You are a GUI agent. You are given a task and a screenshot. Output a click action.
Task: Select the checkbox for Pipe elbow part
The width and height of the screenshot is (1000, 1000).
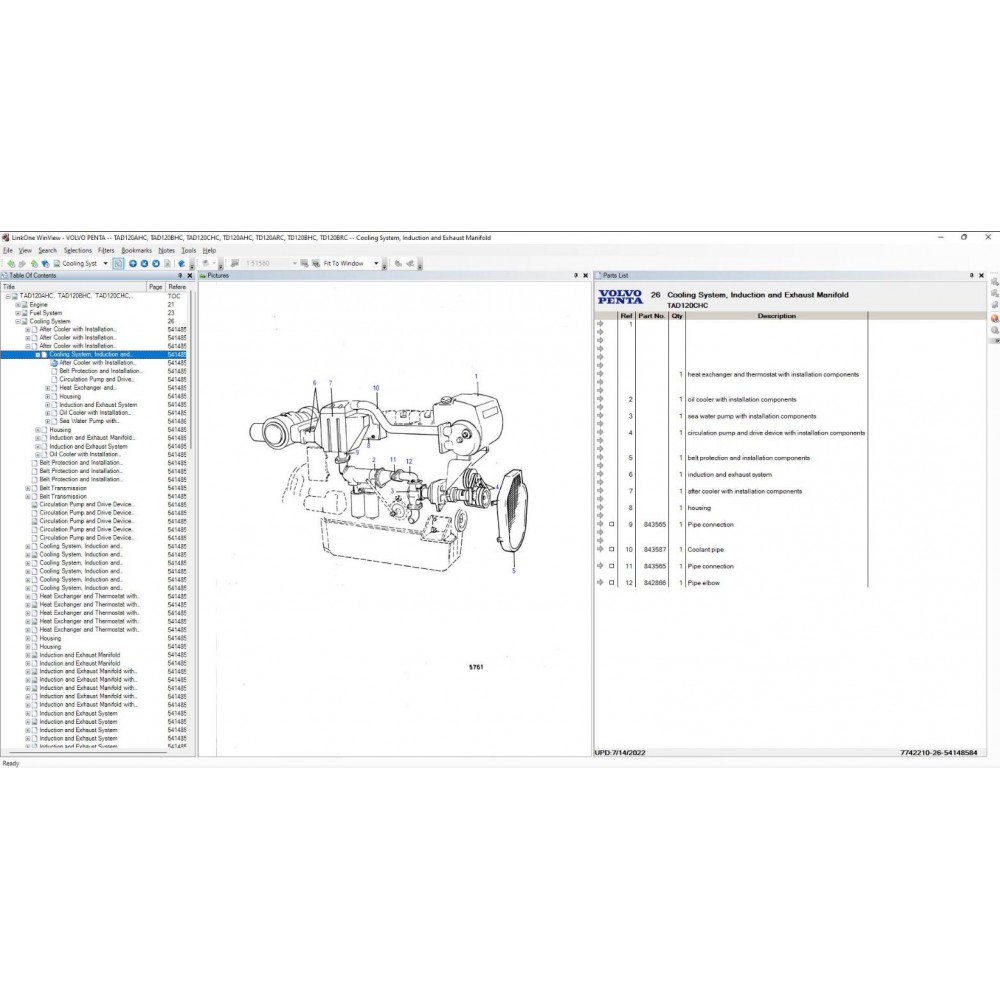pos(611,582)
